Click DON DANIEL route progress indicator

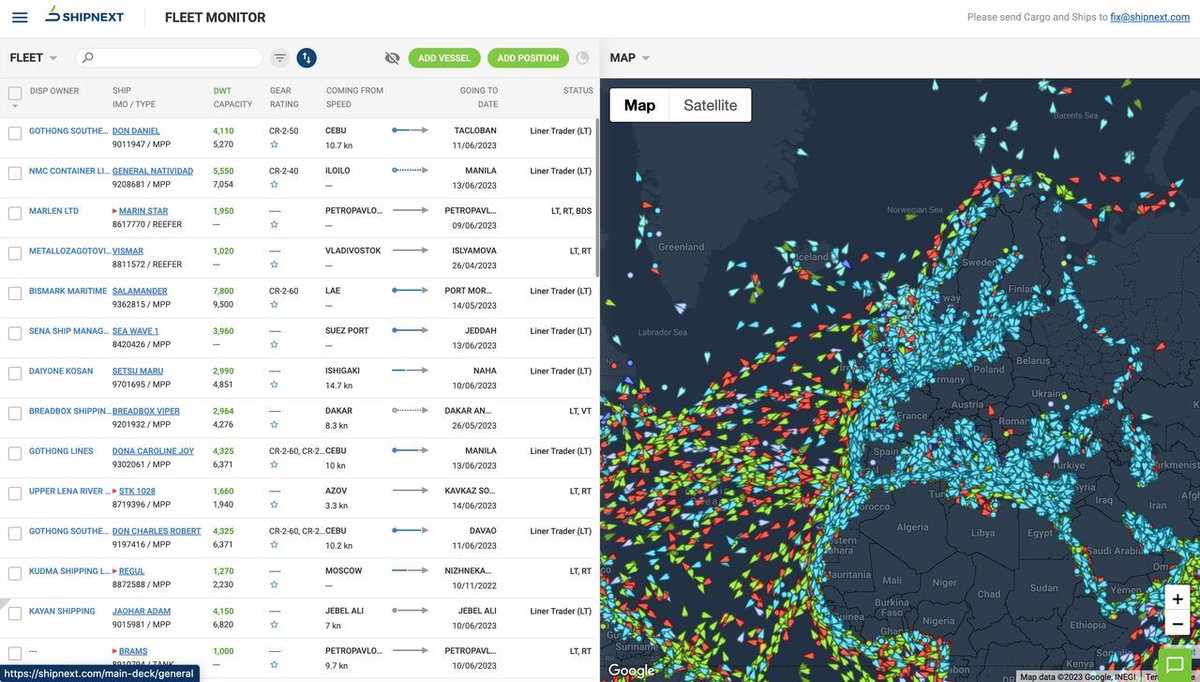[410, 131]
